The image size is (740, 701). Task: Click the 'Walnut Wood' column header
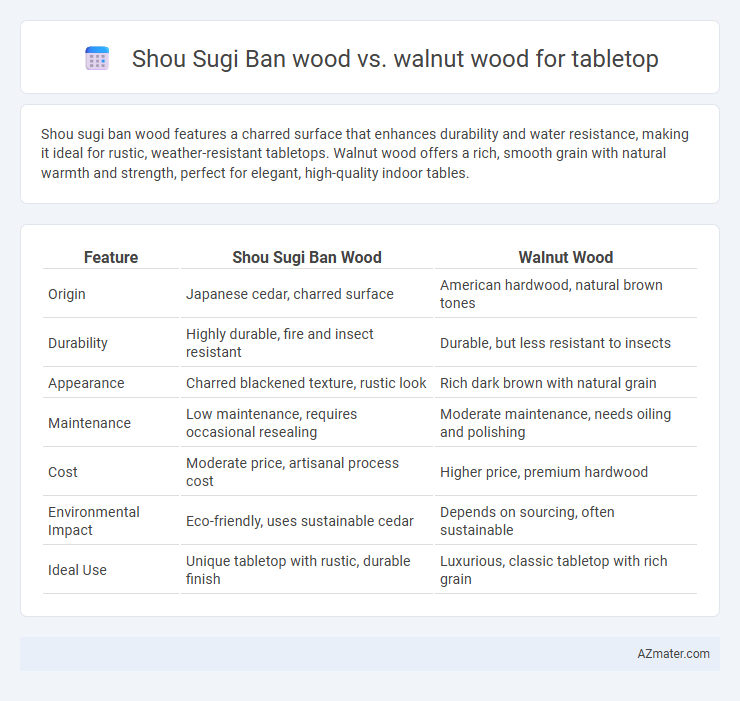click(x=566, y=257)
